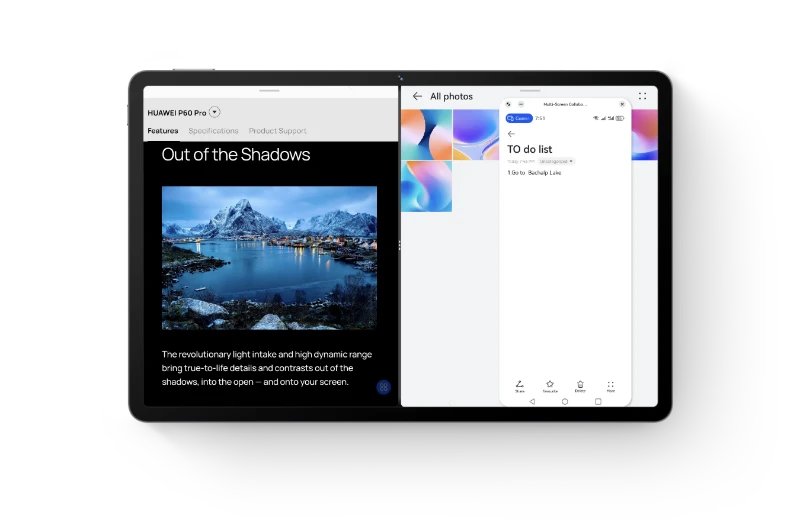Go back from the All photos gallery

[x=417, y=97]
